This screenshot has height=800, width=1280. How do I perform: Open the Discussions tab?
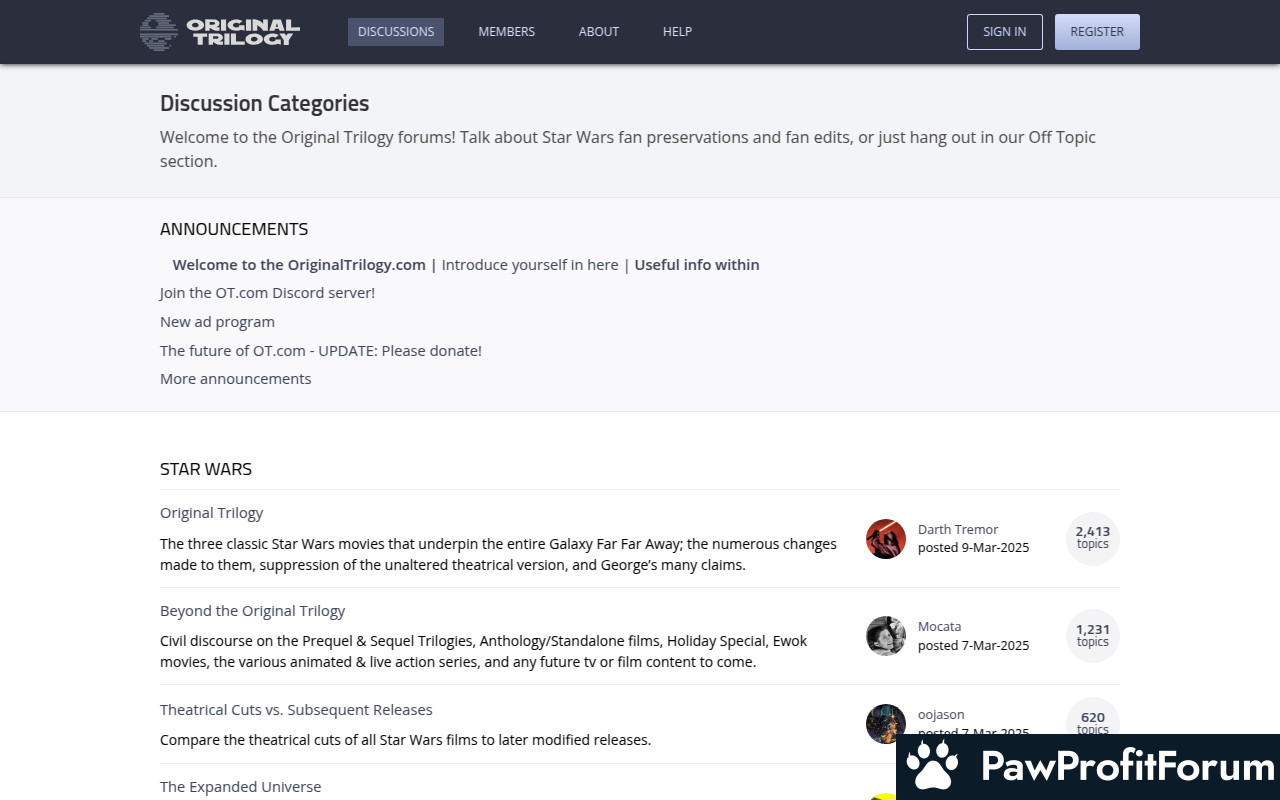[x=396, y=32]
